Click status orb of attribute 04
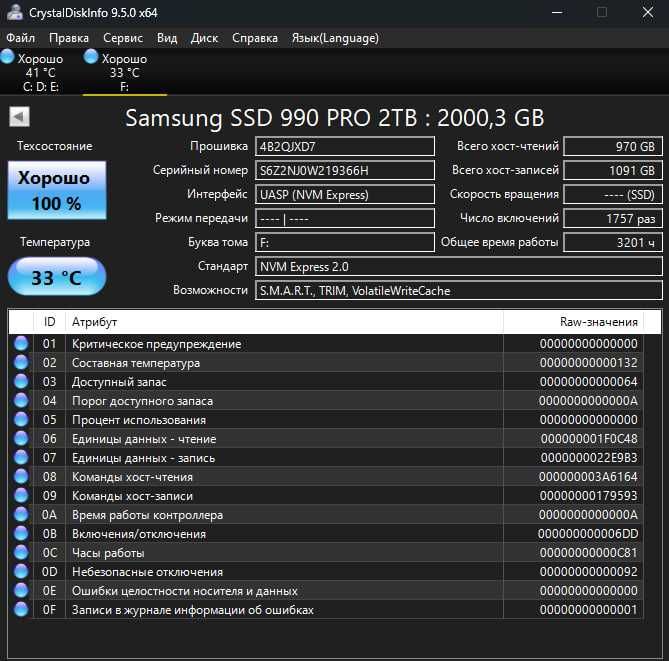Screen dimensions: 669x661 (x=21, y=400)
